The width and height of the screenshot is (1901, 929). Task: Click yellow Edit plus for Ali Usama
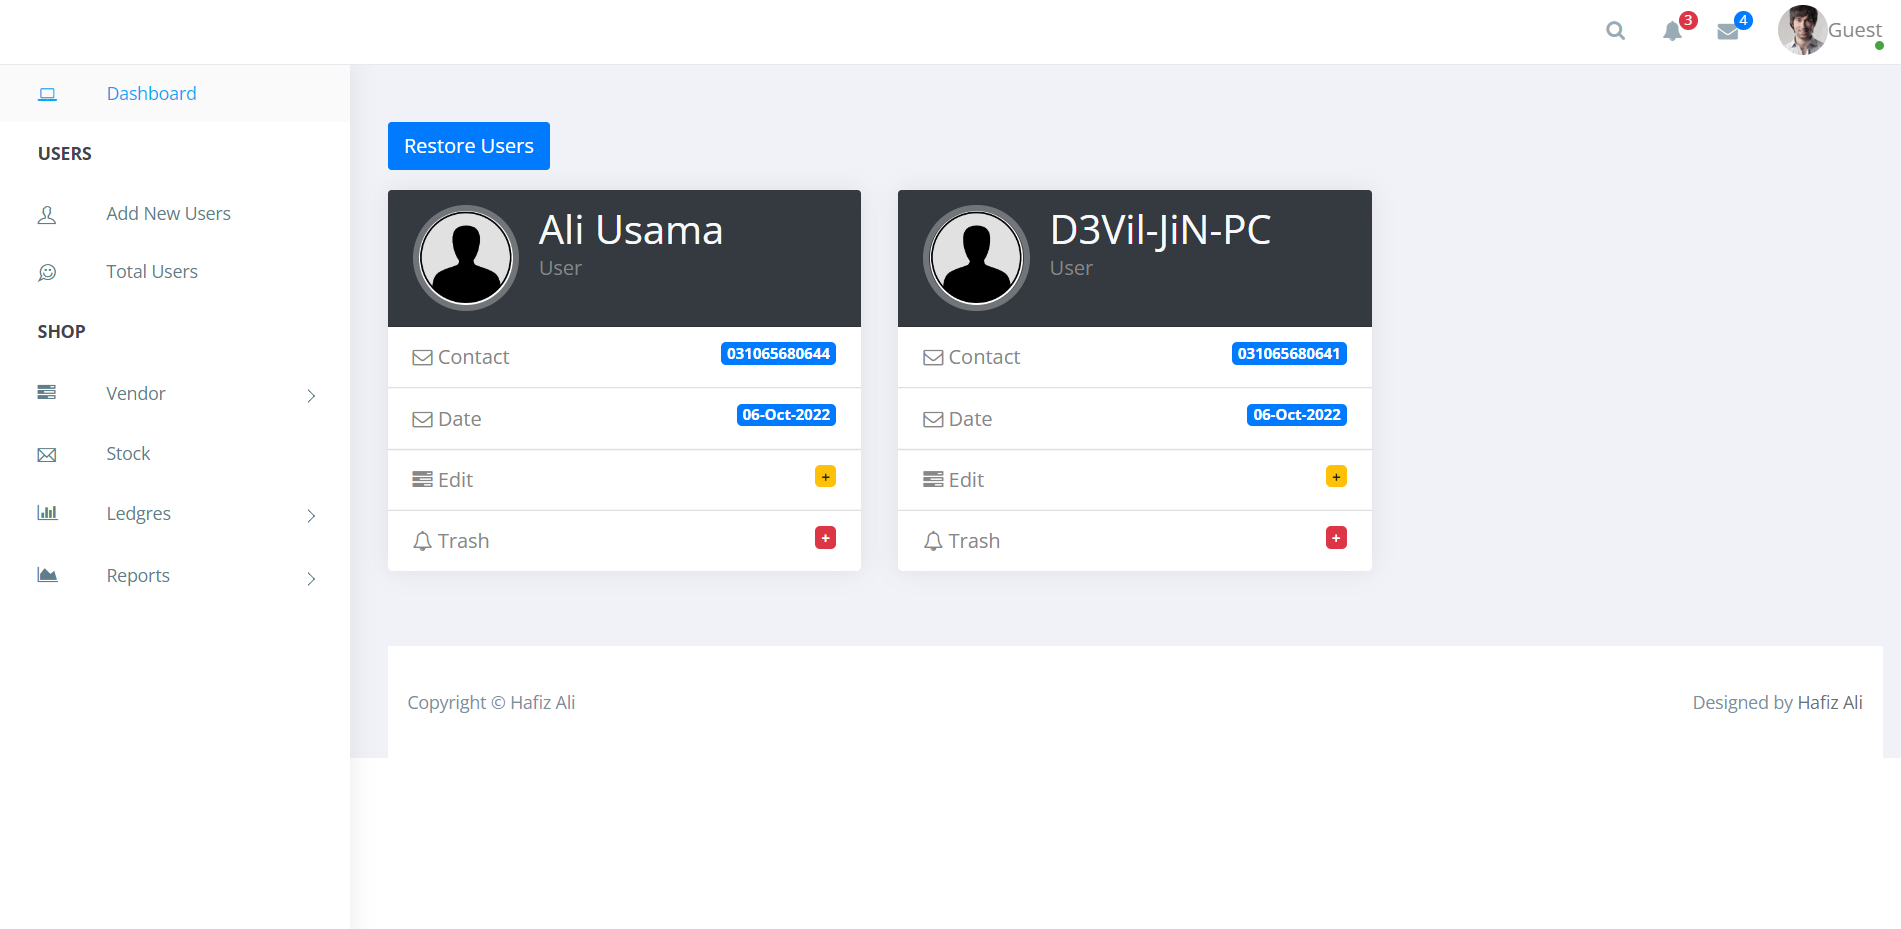pyautogui.click(x=825, y=477)
